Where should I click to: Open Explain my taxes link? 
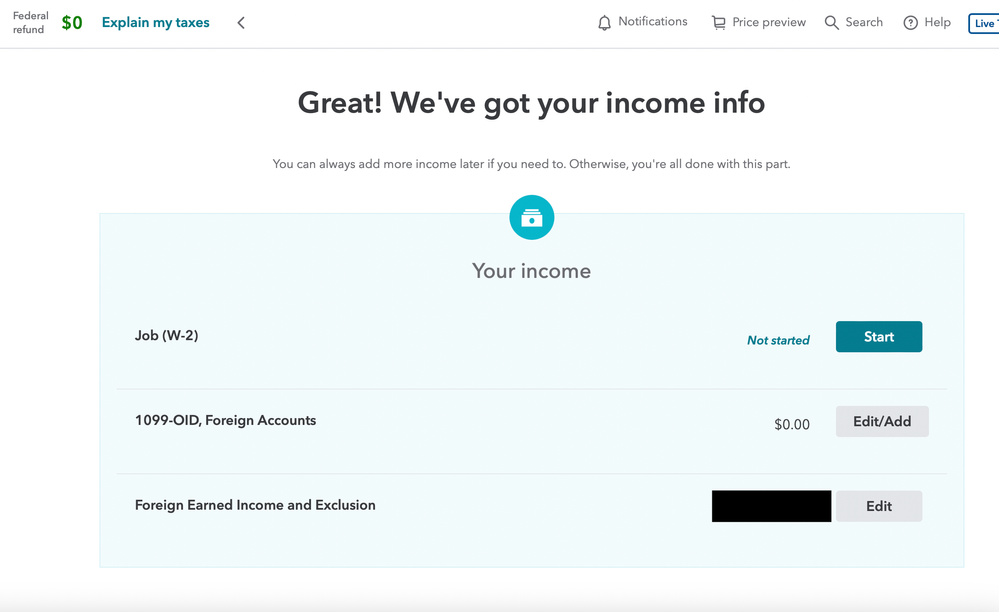tap(155, 23)
